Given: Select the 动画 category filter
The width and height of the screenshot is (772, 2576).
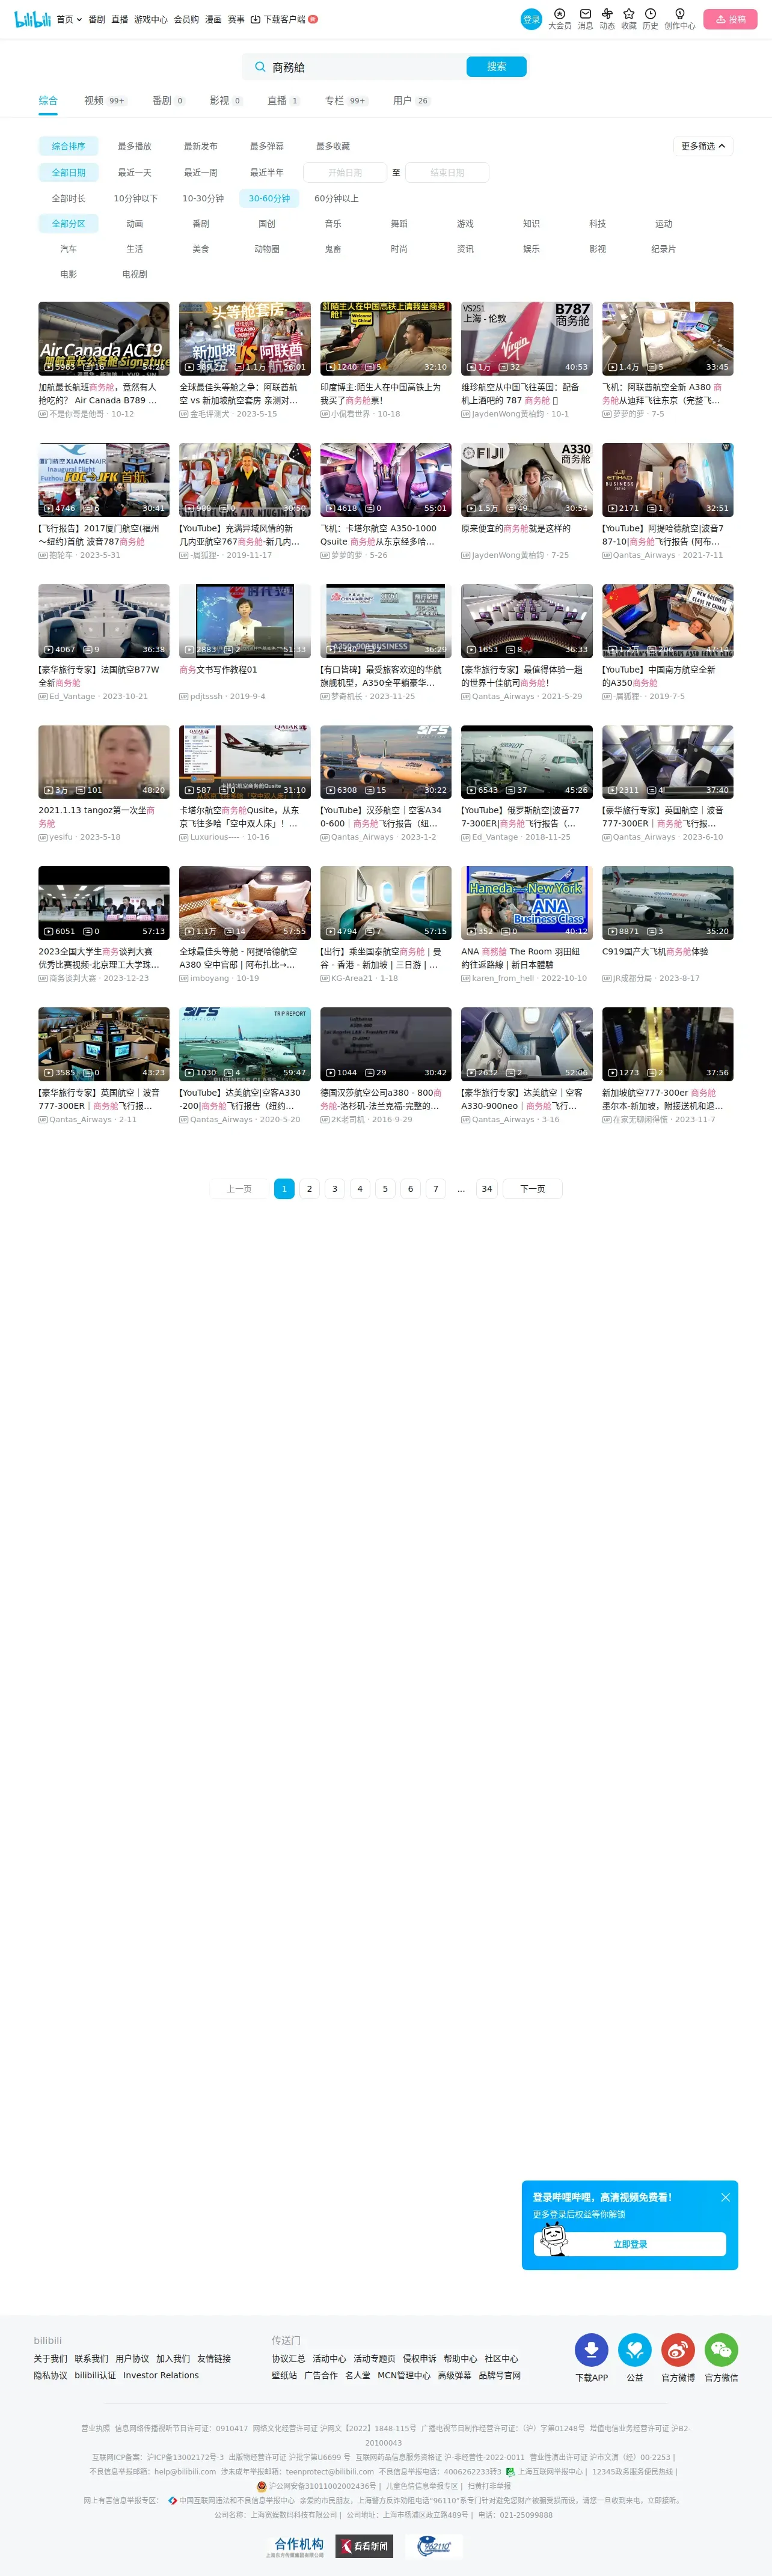Looking at the screenshot, I should click(135, 224).
